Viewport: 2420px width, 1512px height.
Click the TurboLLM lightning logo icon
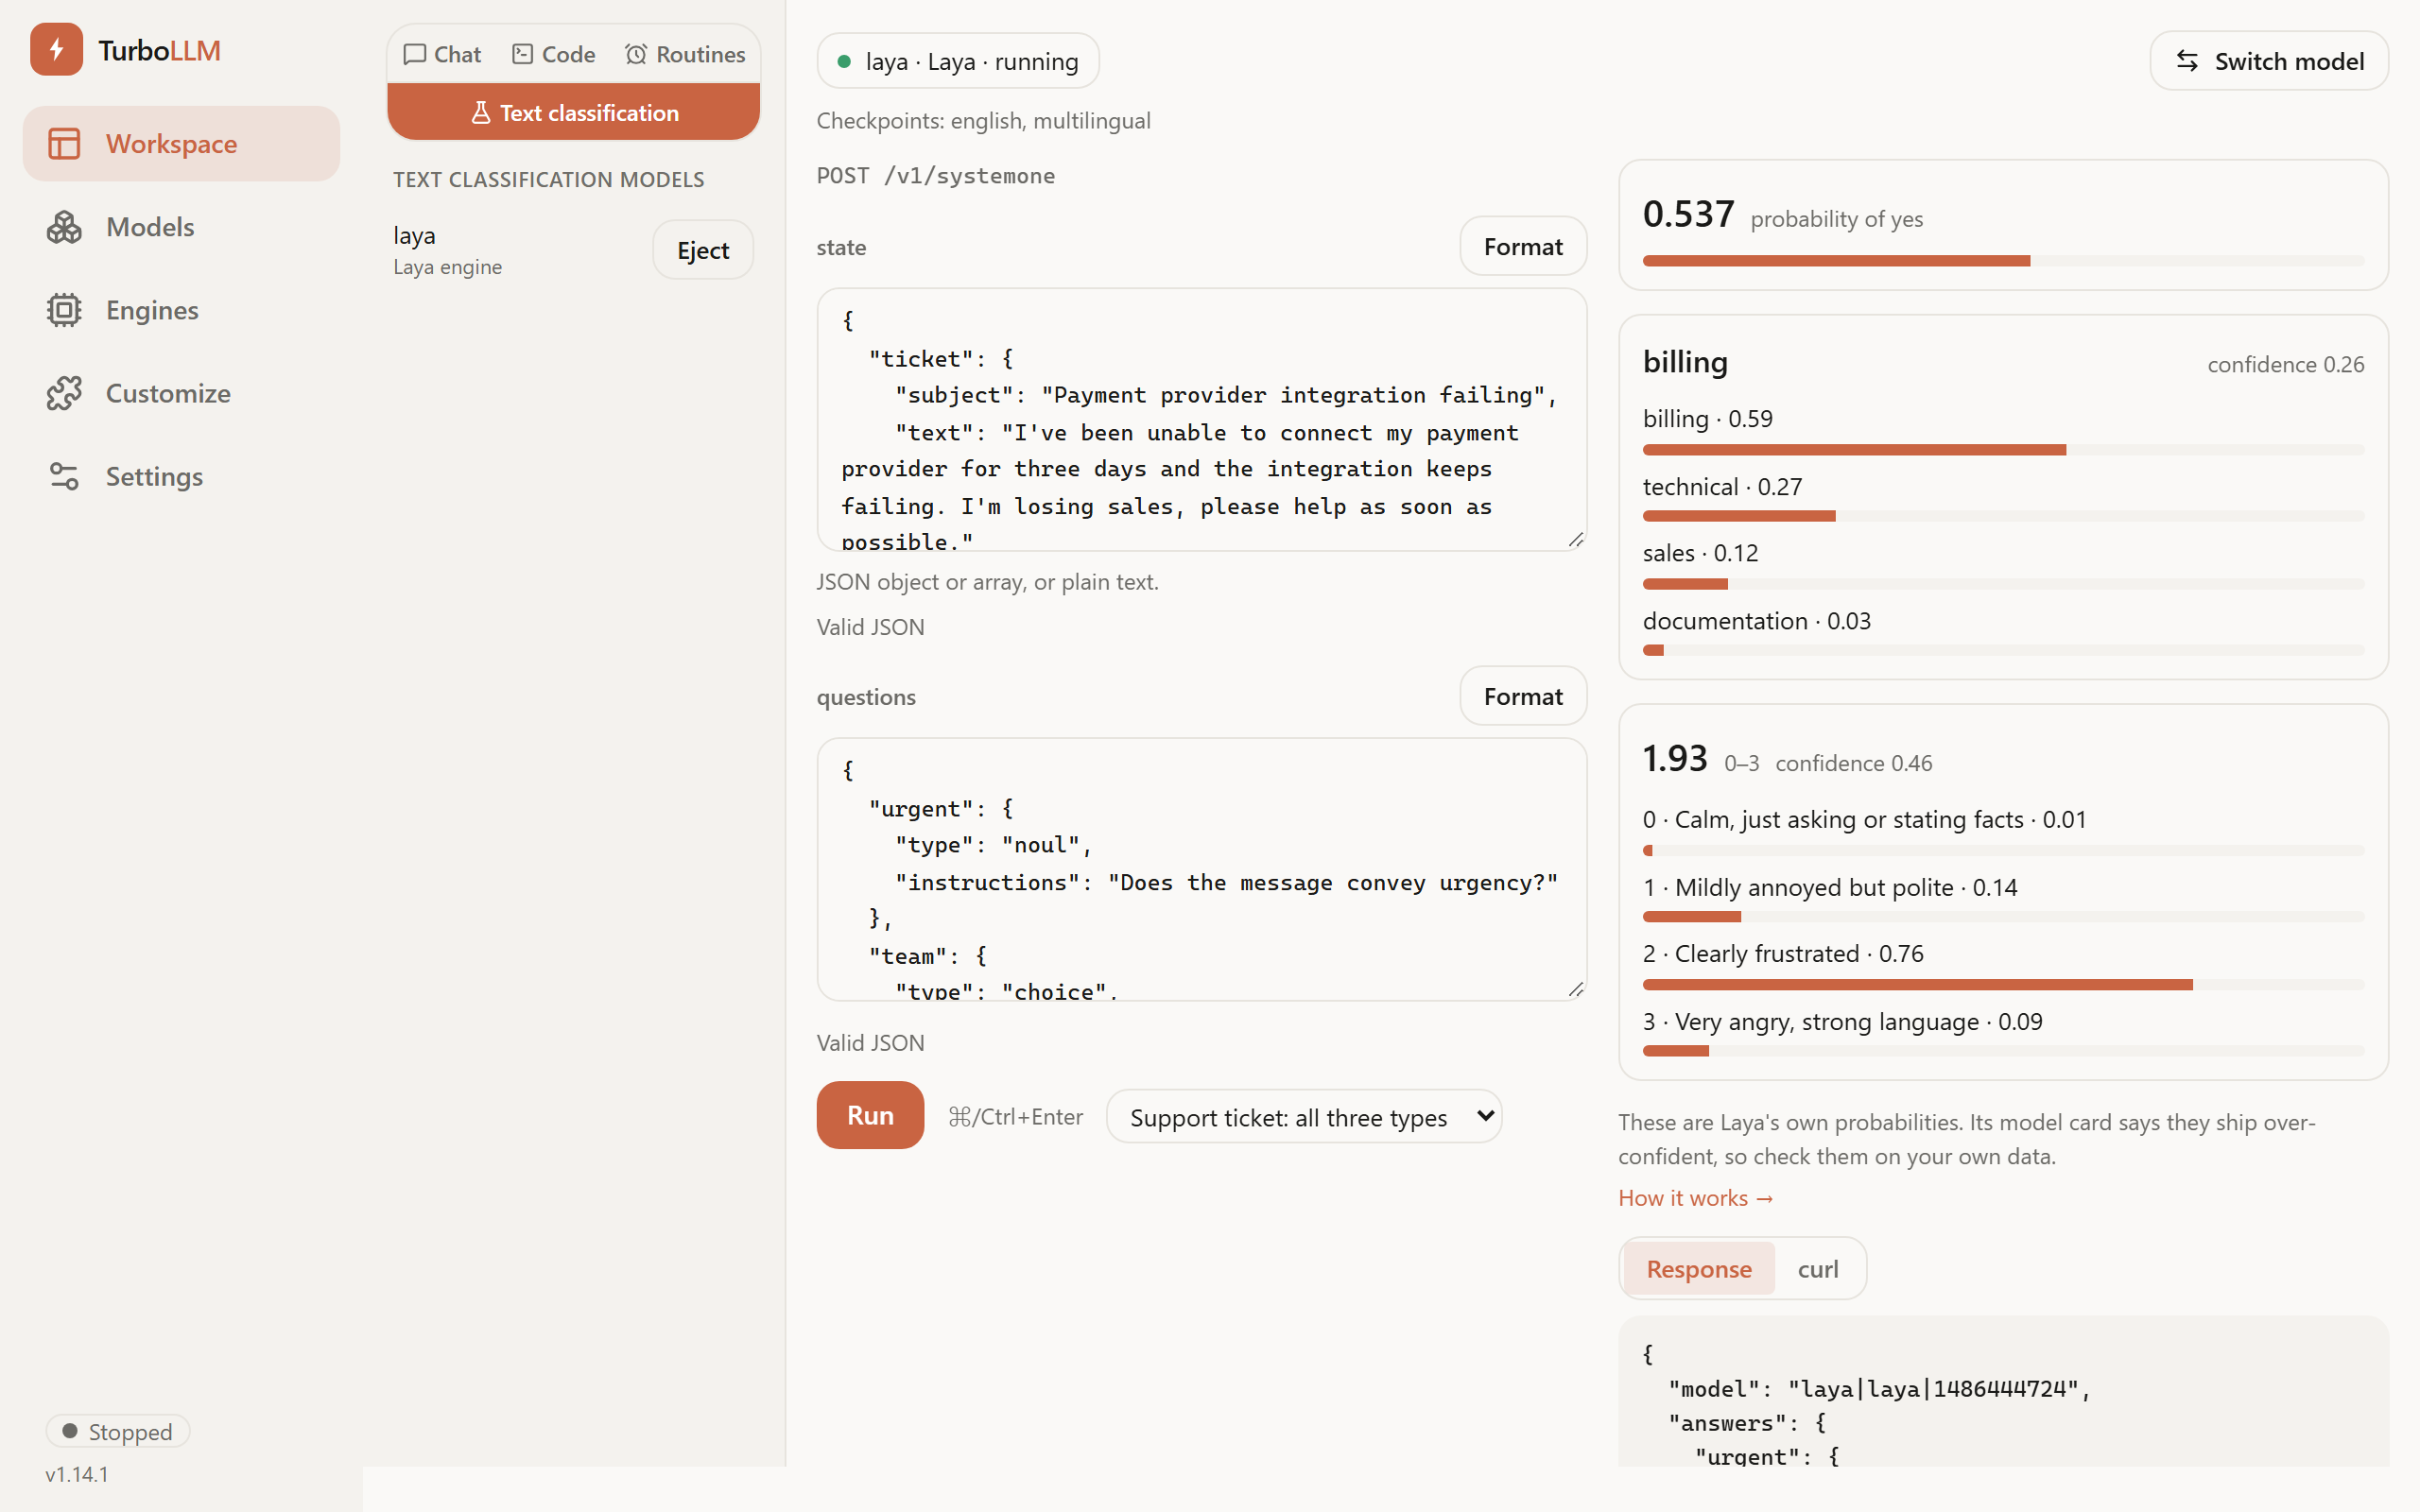coord(56,50)
